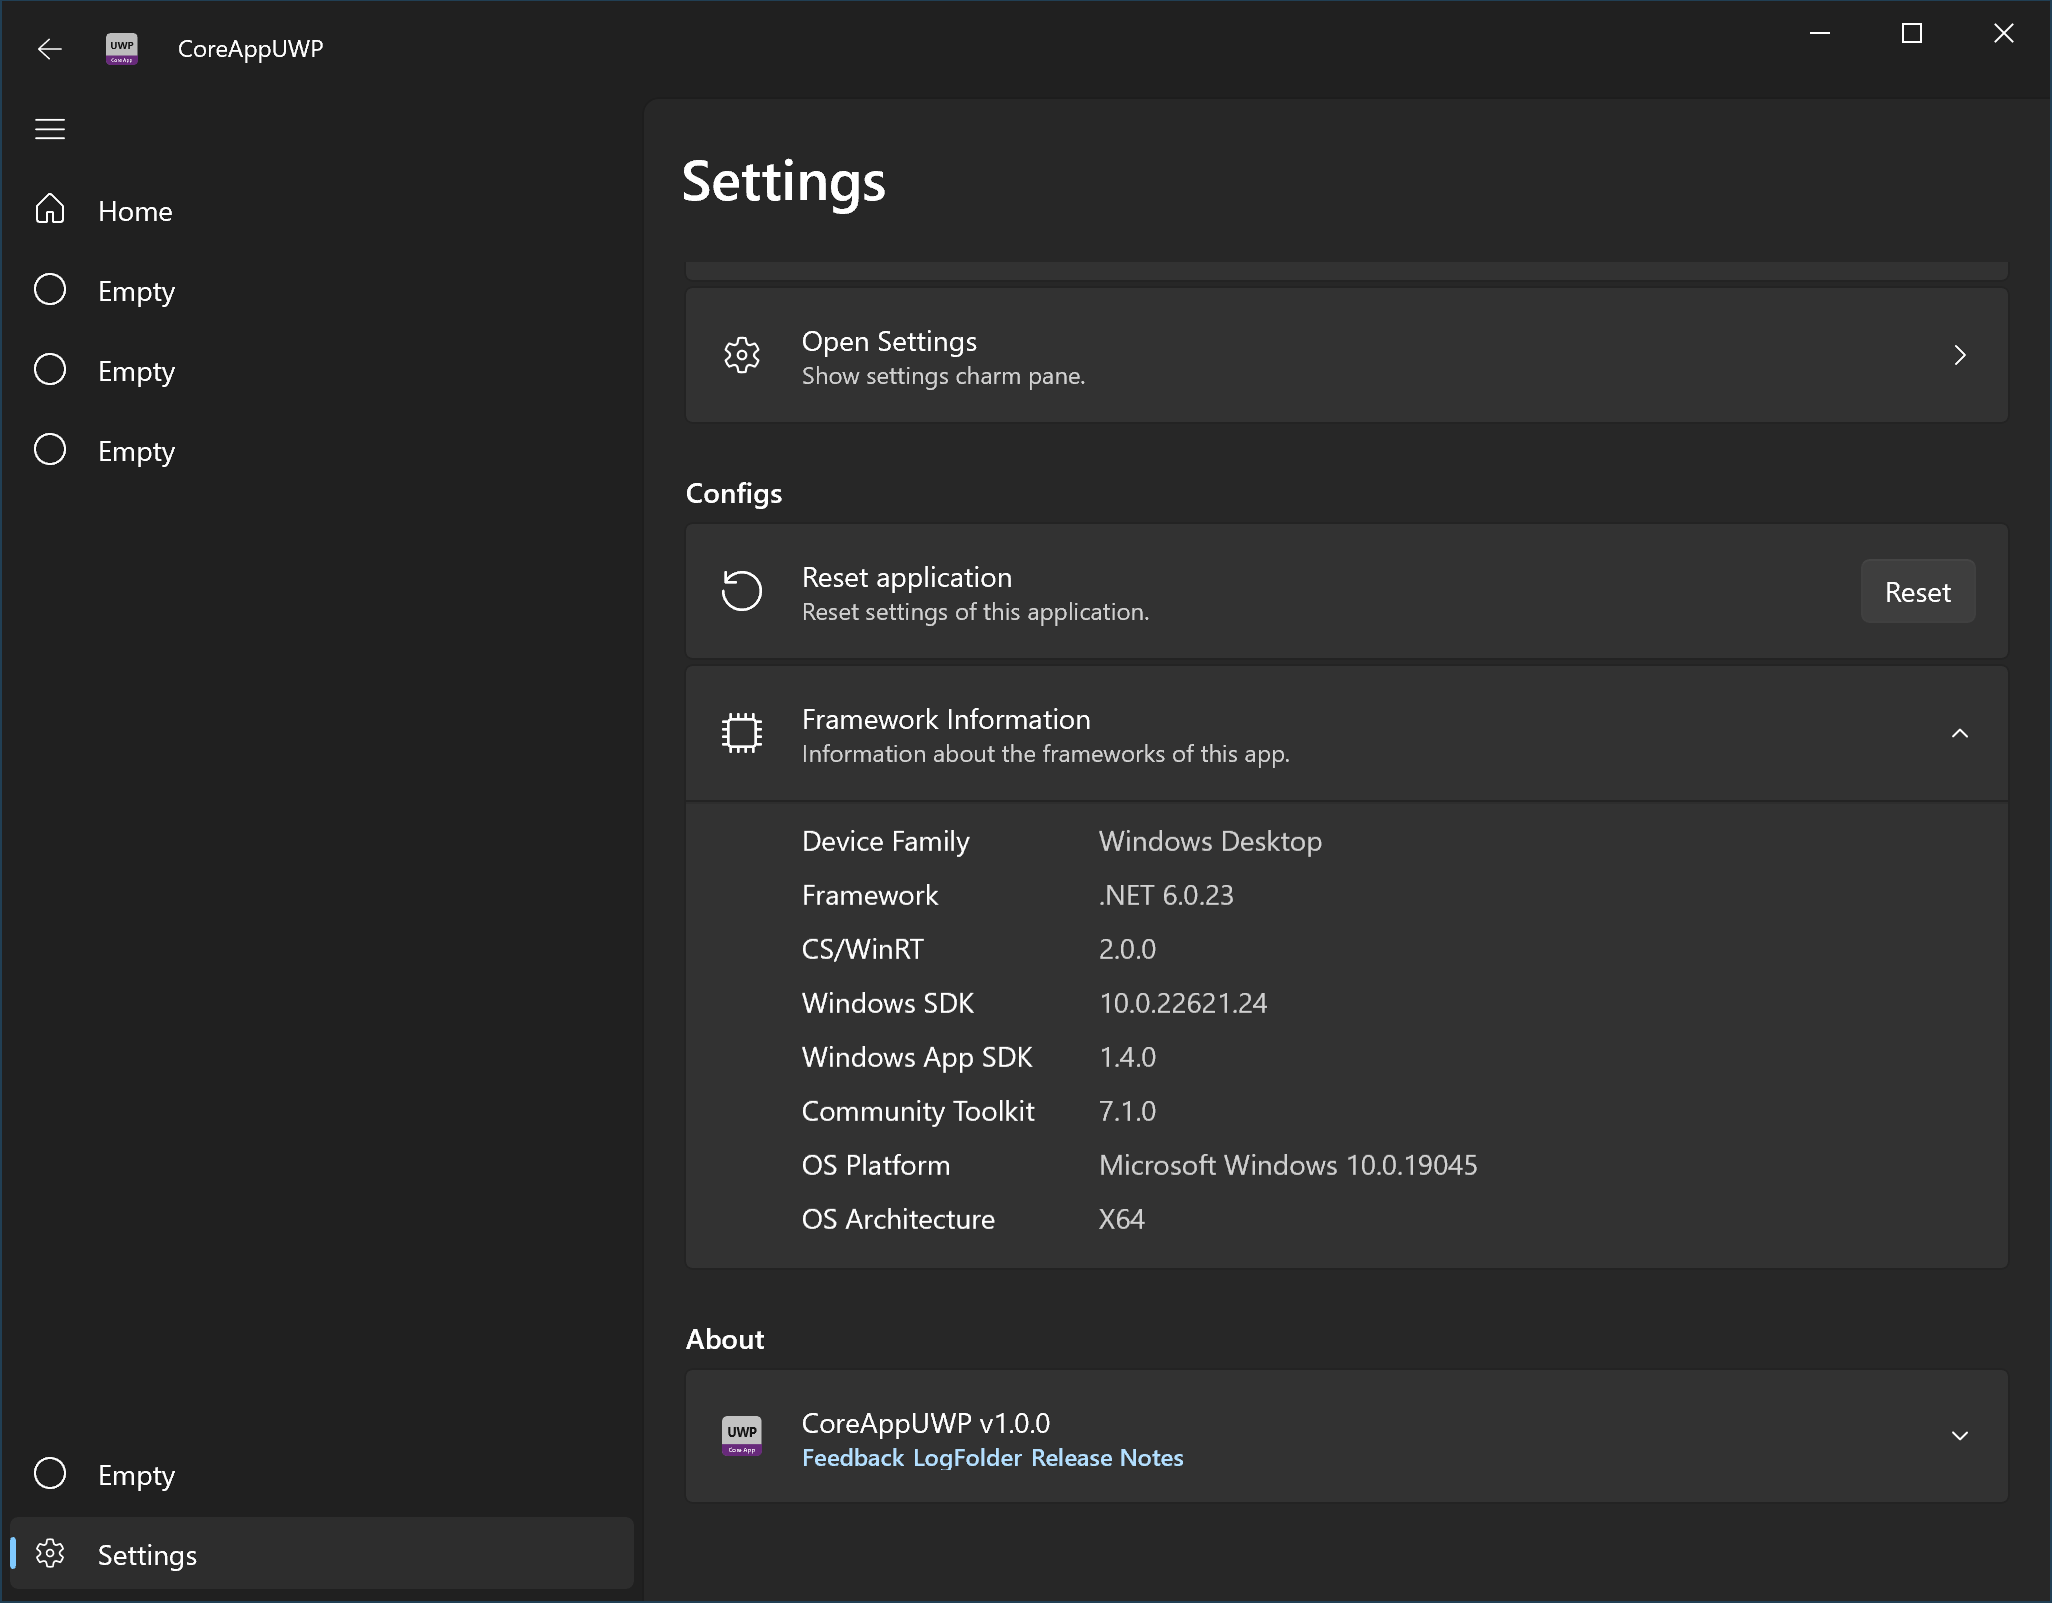Select the second Empty radio item

coord(49,369)
